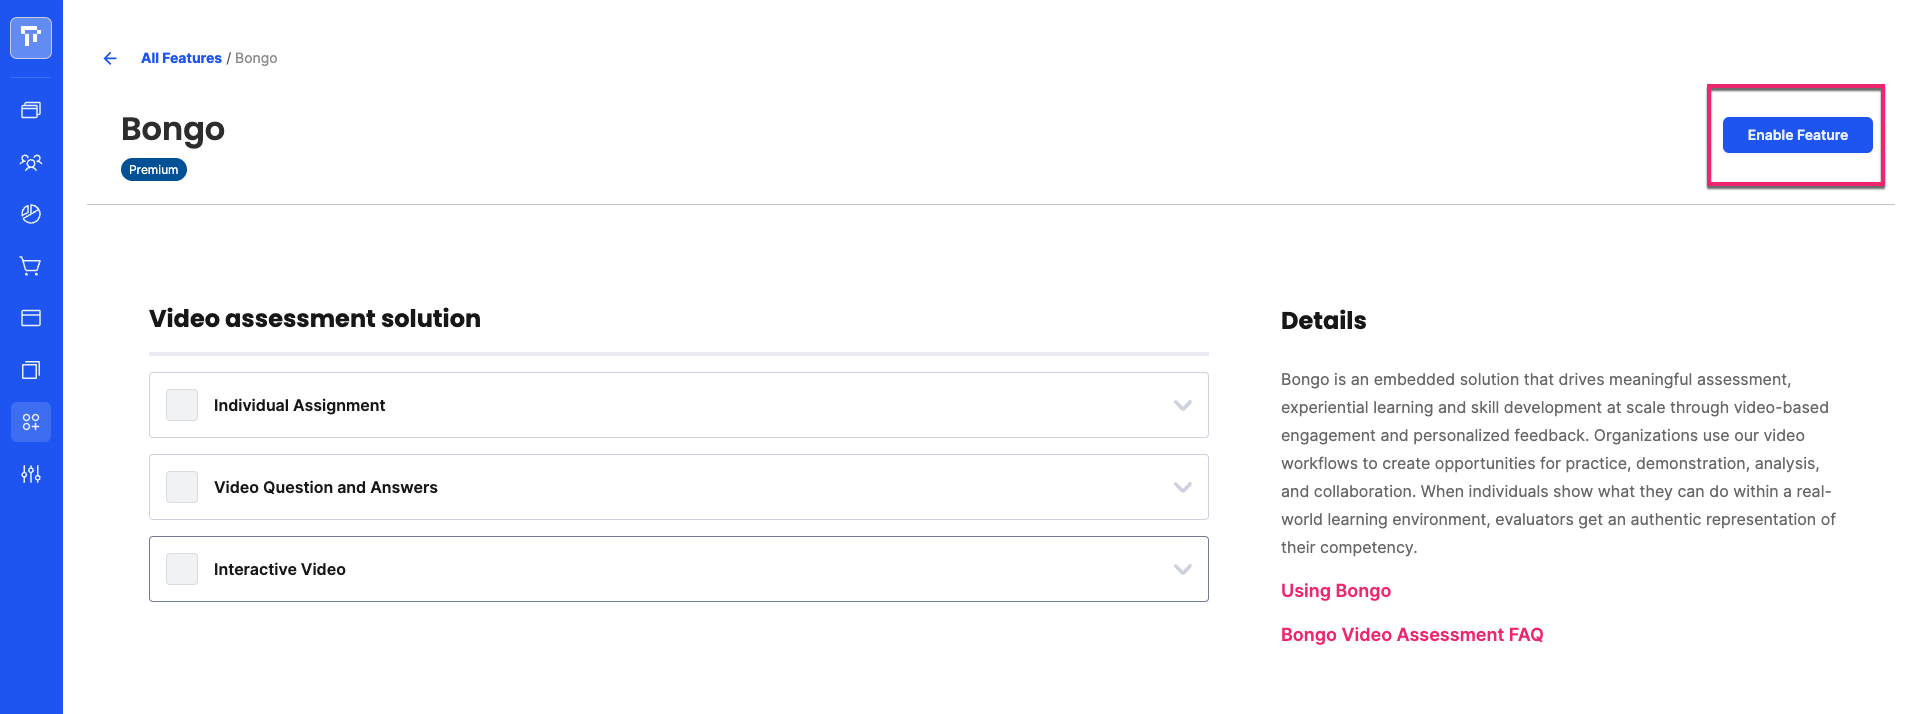Click the Details heading

1323,321
